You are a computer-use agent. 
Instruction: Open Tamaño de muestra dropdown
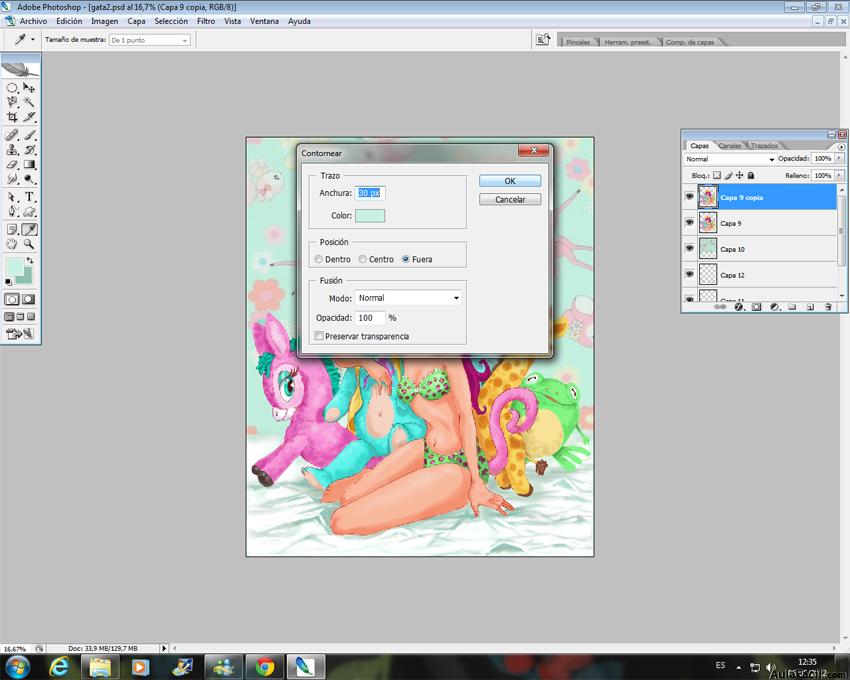150,40
